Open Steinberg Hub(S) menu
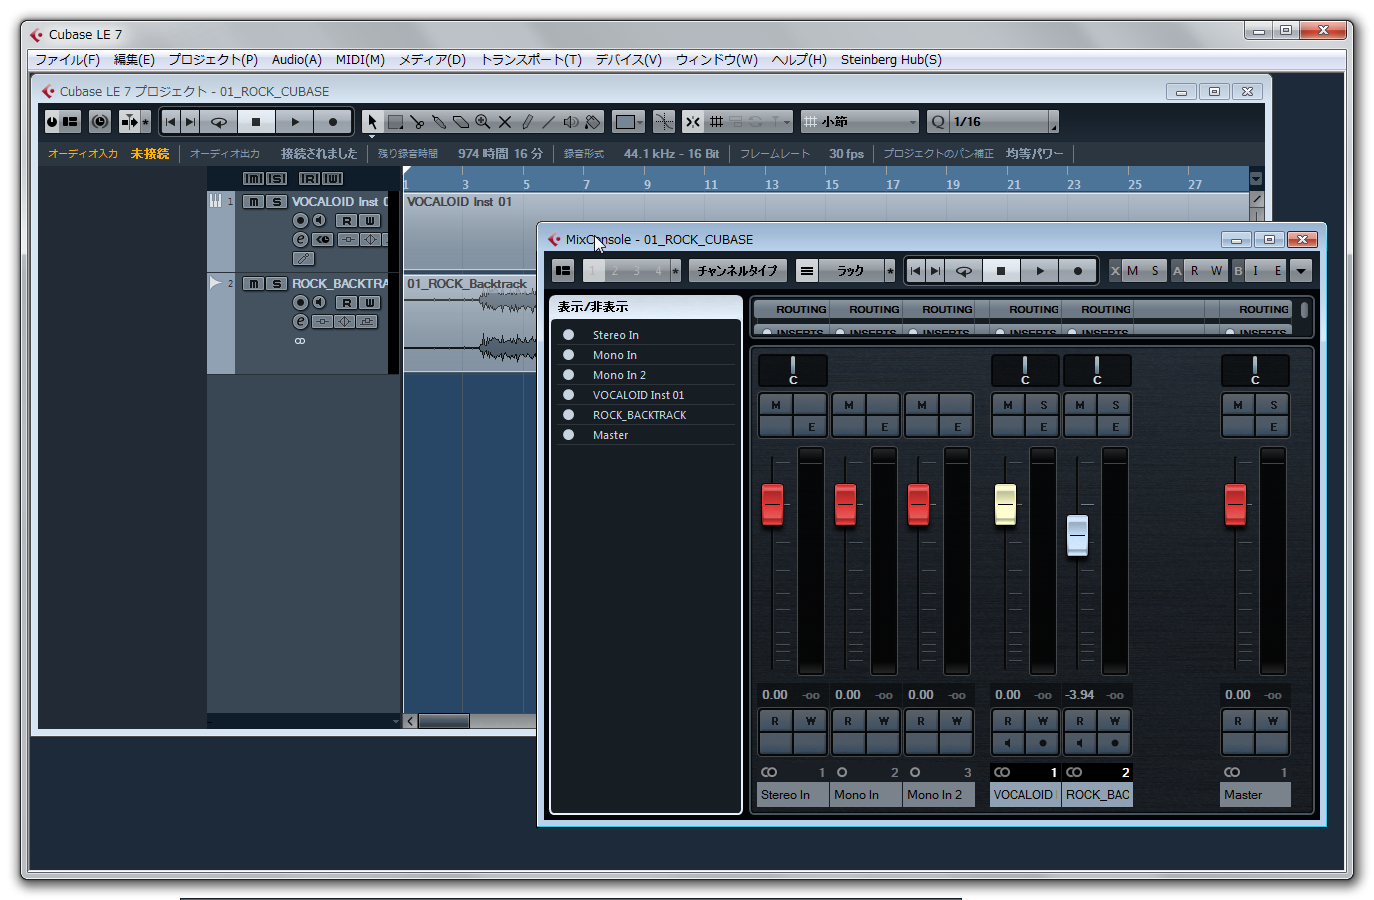The height and width of the screenshot is (900, 1374). [891, 60]
